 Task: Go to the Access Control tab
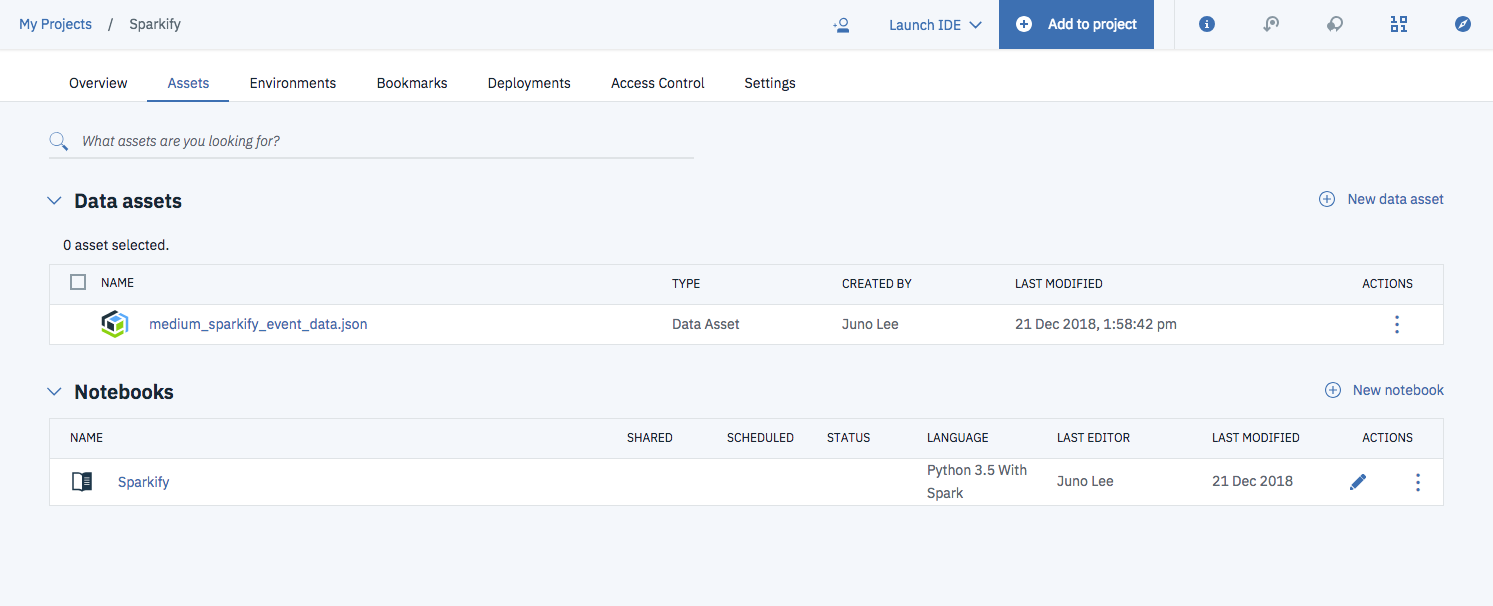(x=657, y=83)
